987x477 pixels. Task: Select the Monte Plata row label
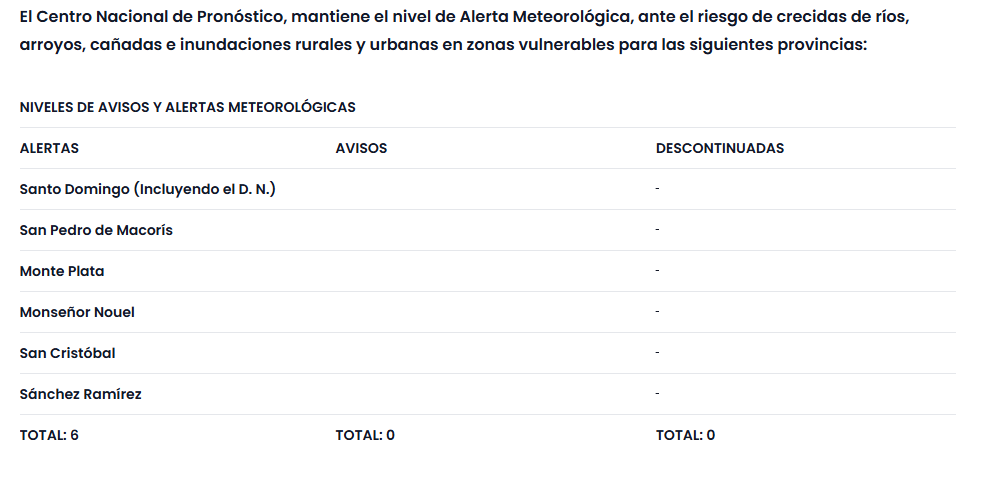click(62, 271)
